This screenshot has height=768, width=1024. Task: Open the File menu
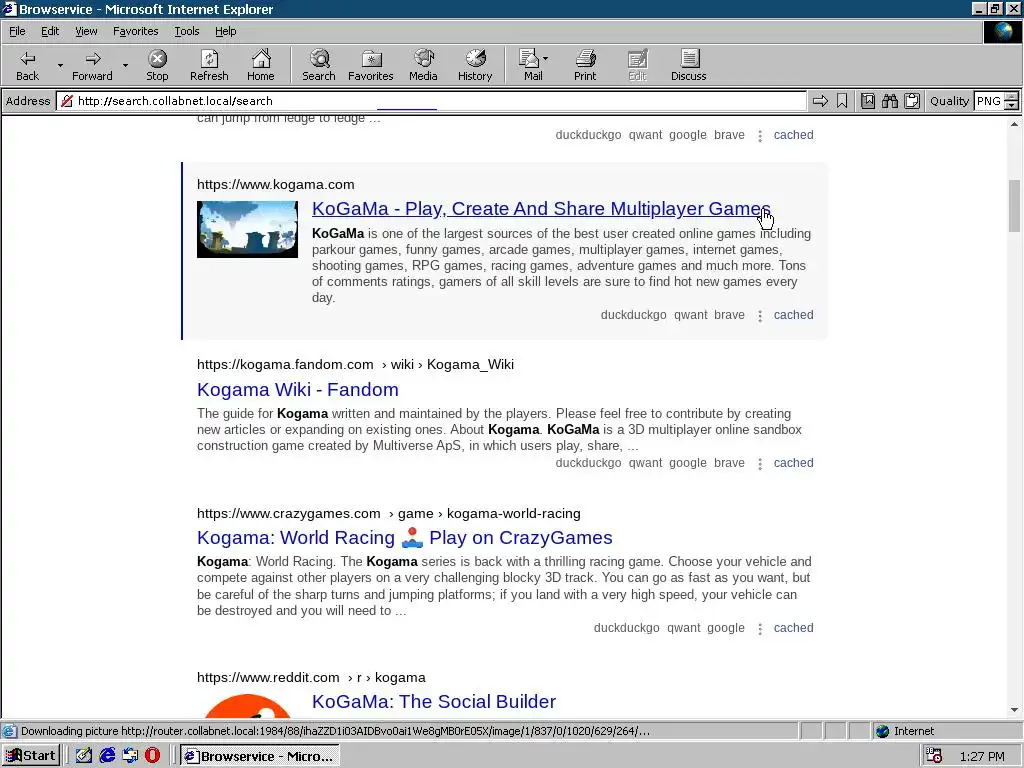pyautogui.click(x=17, y=31)
